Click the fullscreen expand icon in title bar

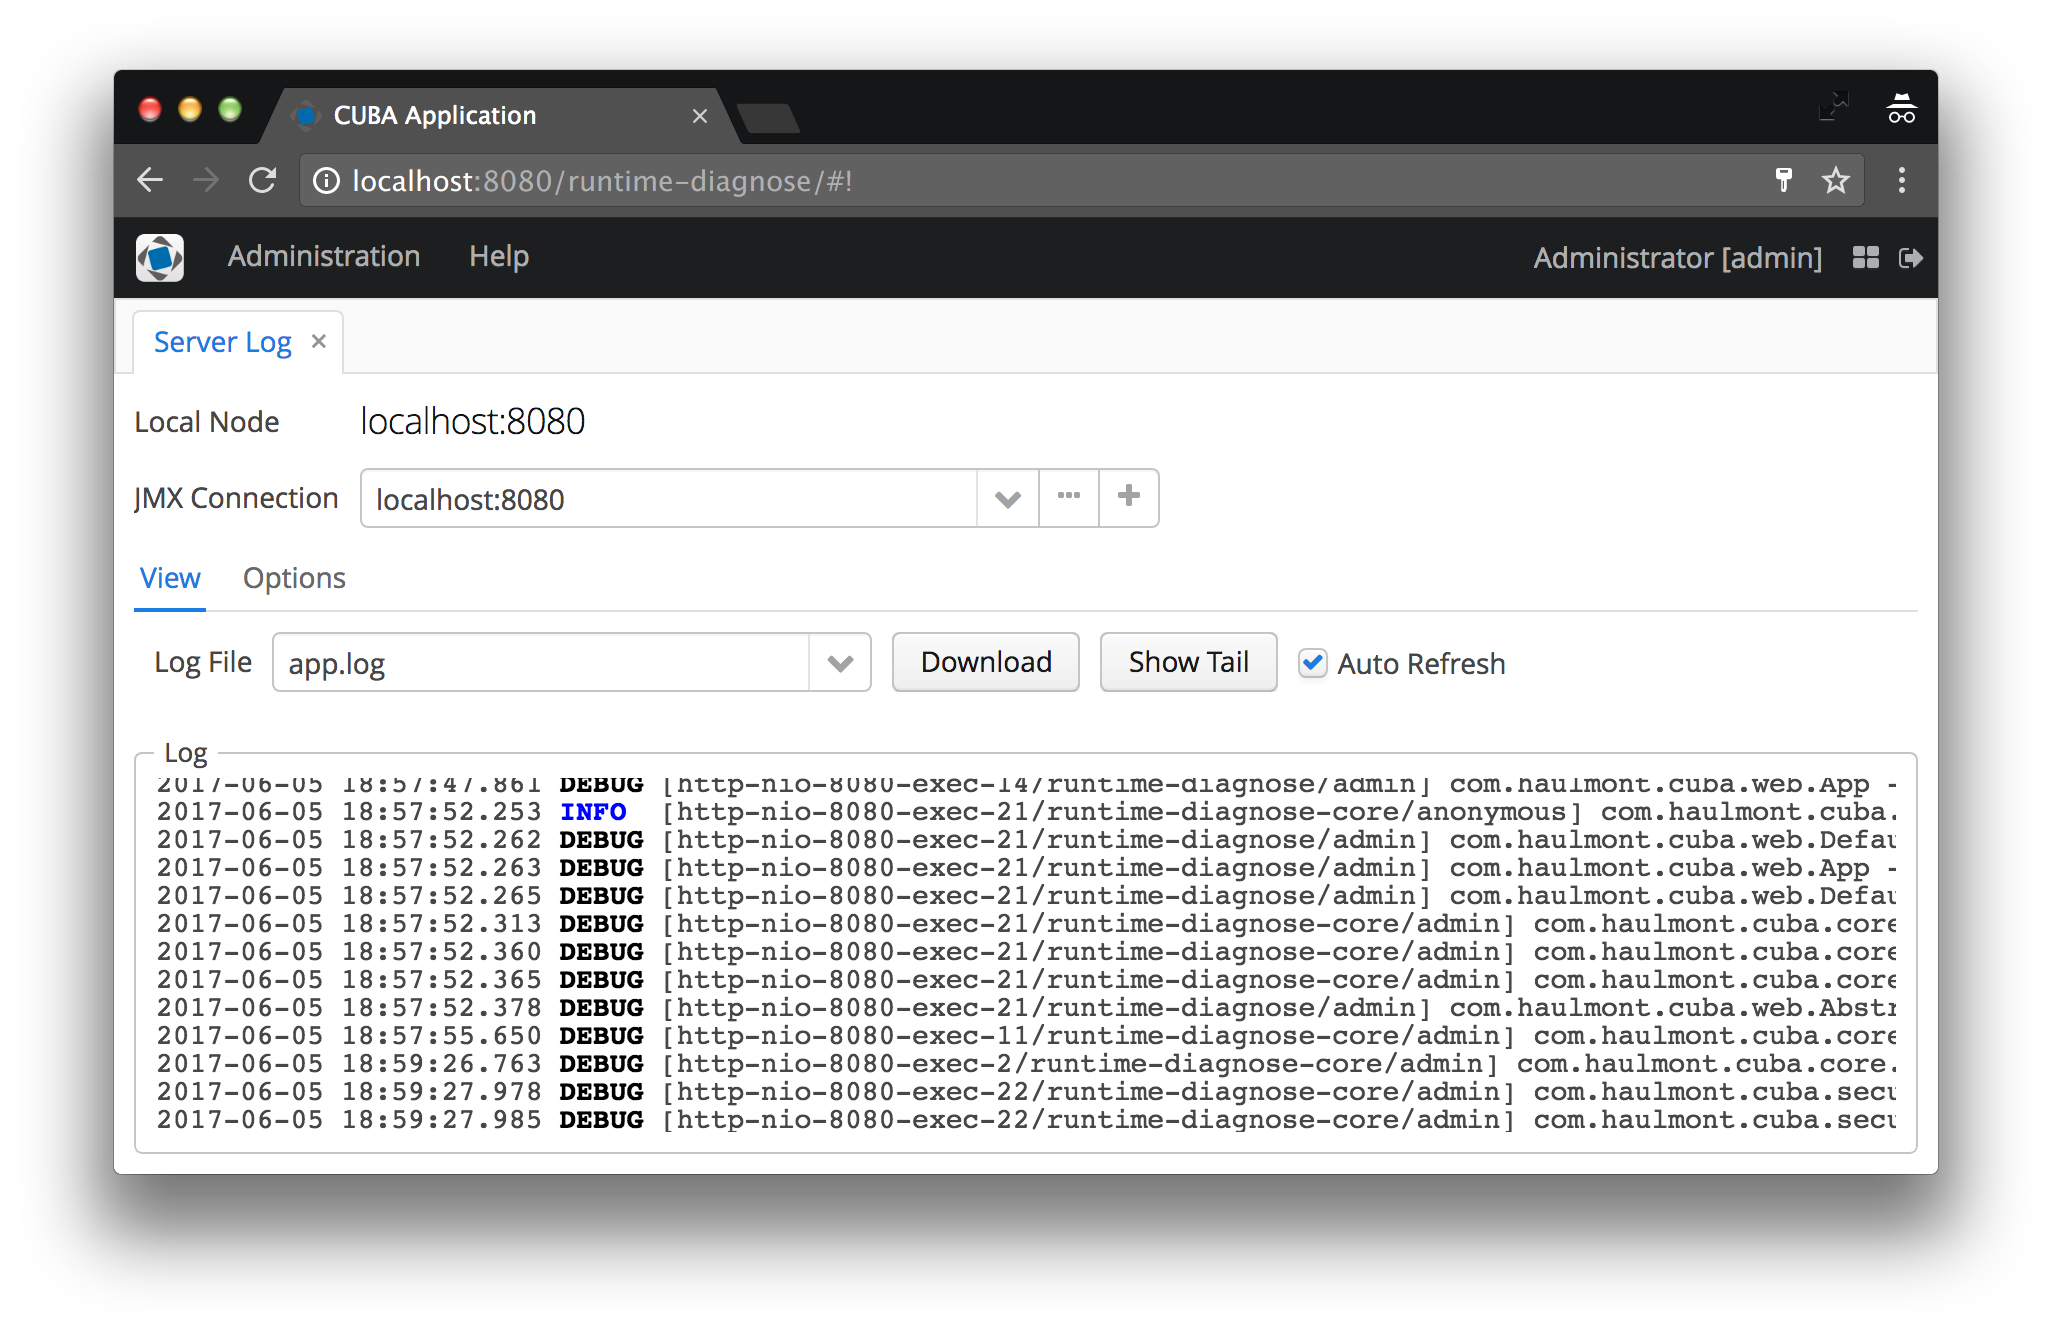tap(1834, 108)
